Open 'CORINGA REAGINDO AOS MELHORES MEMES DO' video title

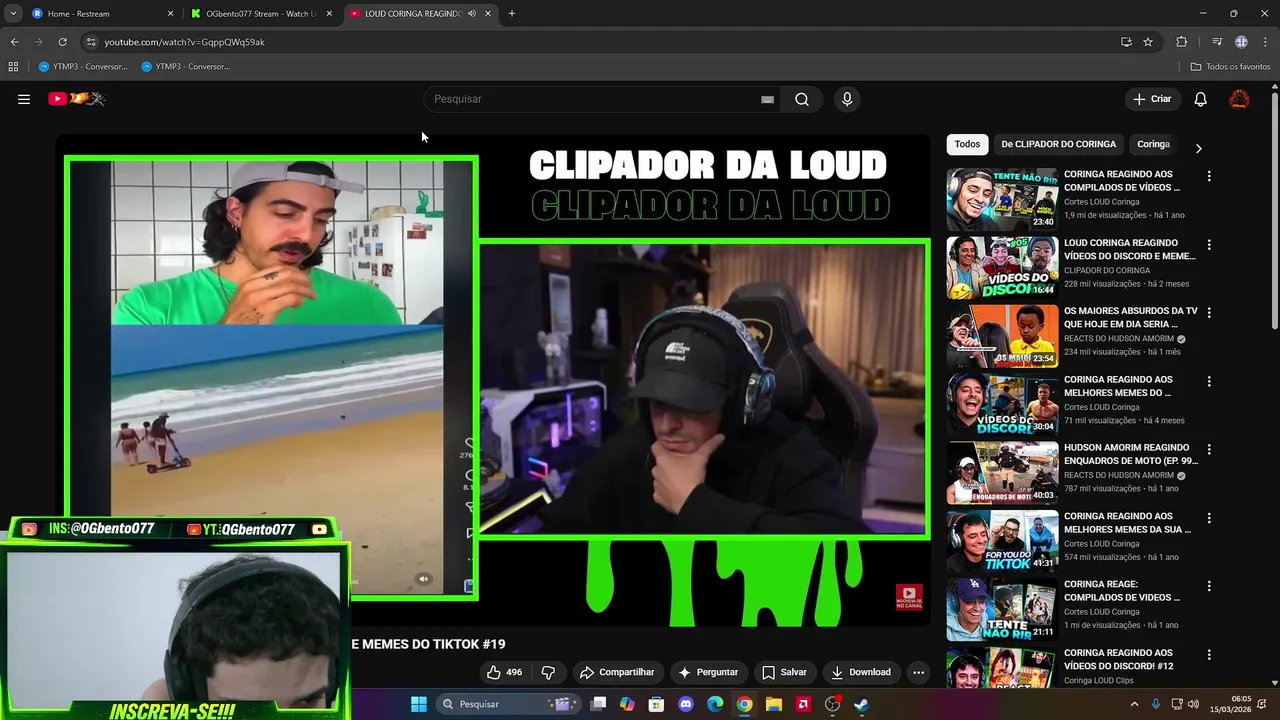[x=1118, y=386]
